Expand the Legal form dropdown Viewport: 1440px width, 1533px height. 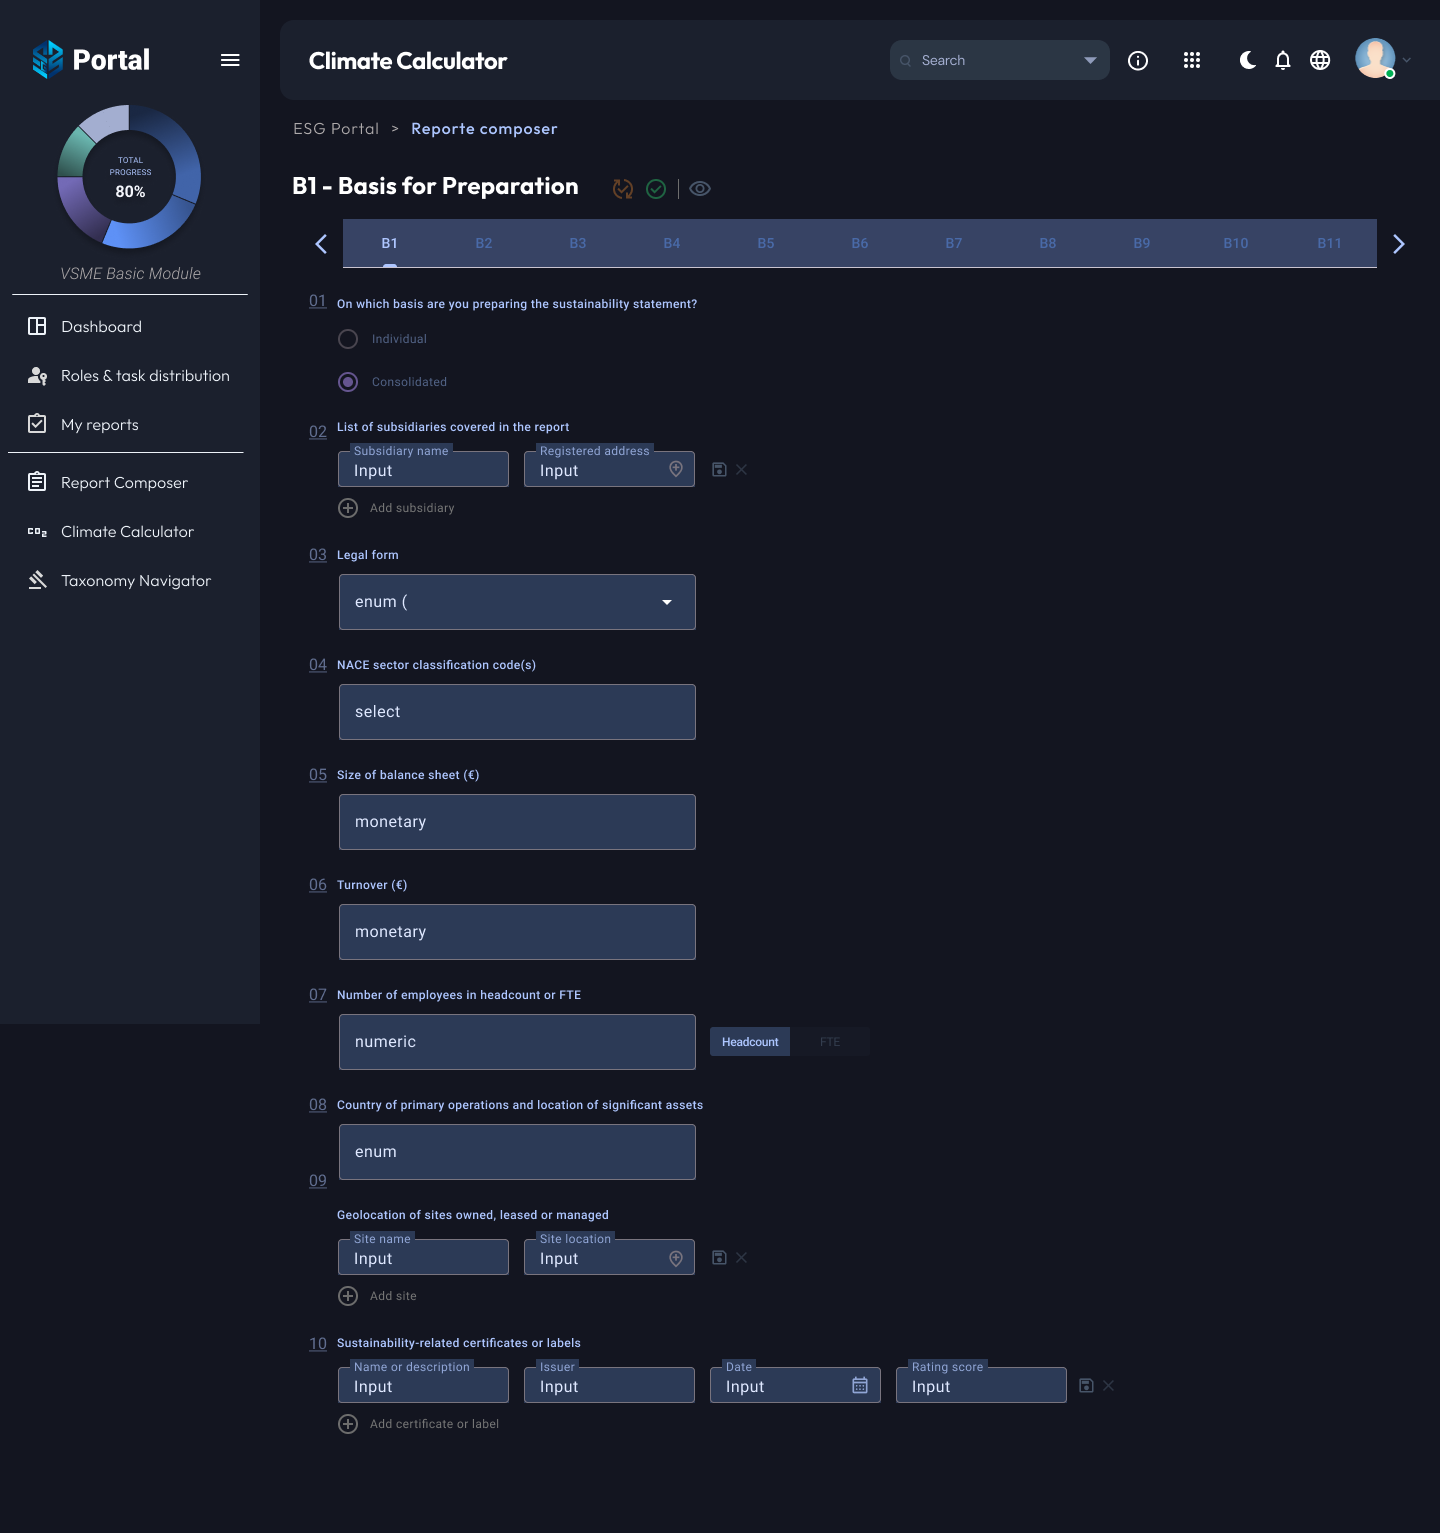[667, 602]
